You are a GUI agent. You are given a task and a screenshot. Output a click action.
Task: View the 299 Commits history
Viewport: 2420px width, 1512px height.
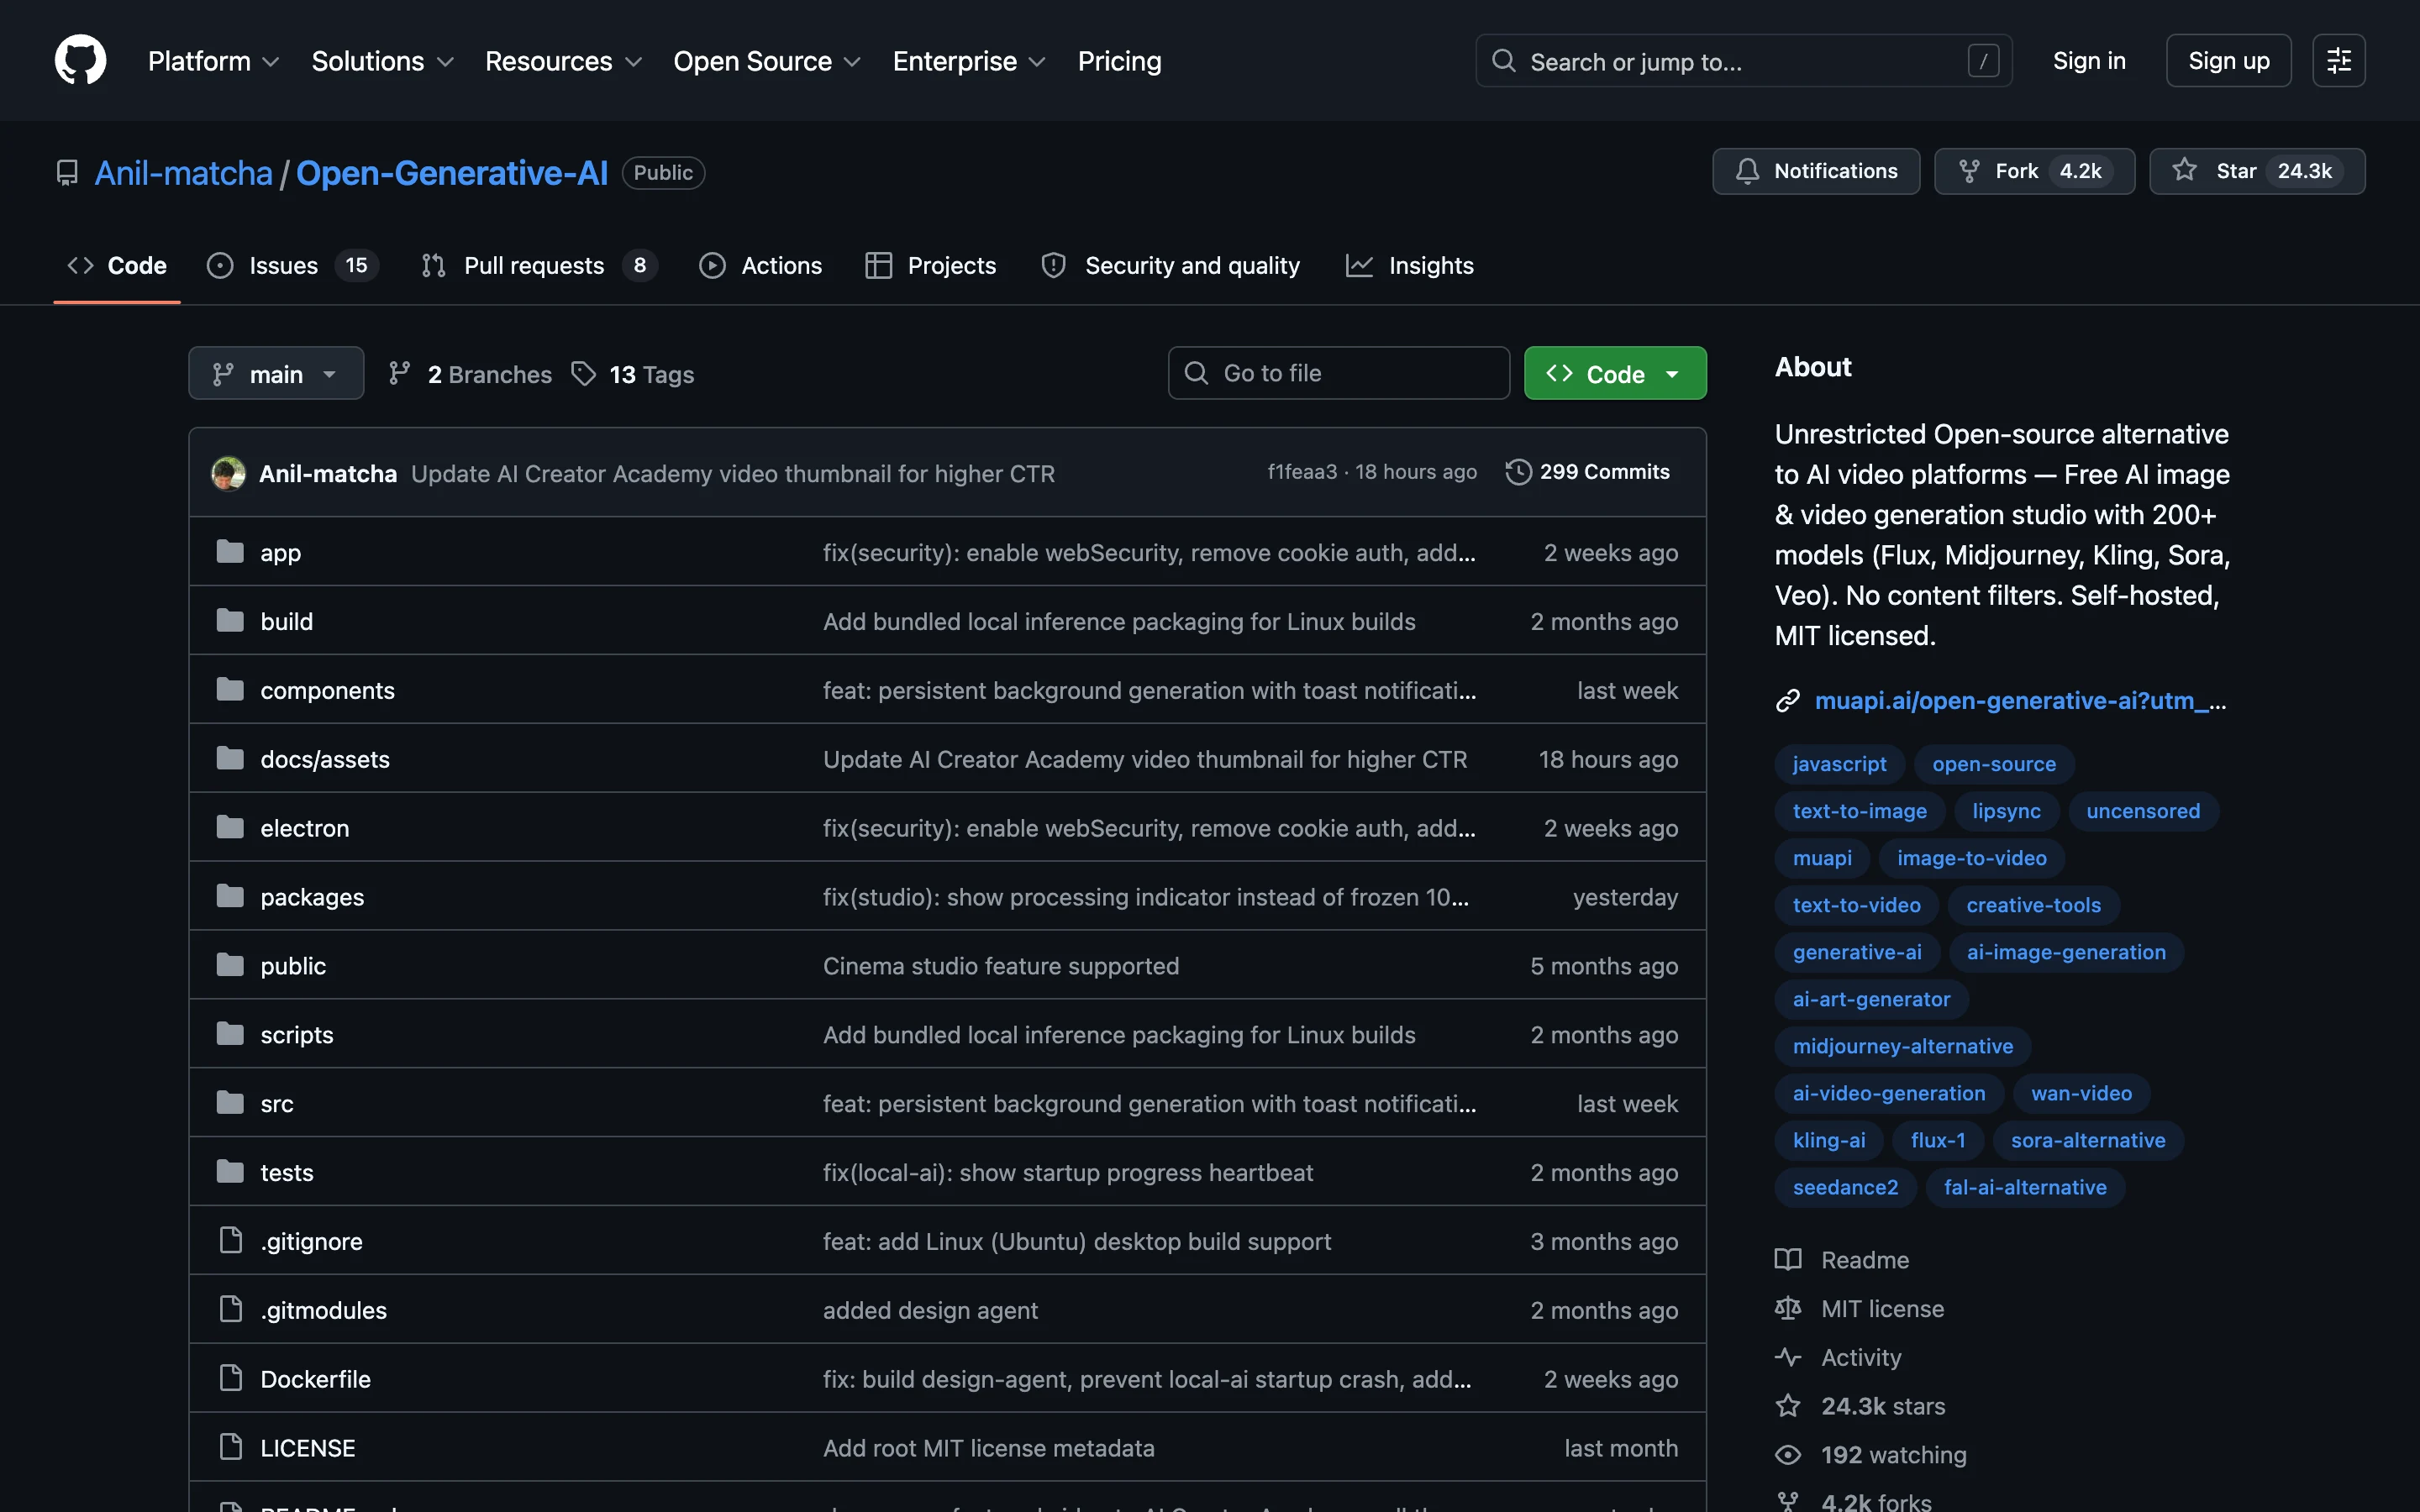(x=1588, y=472)
